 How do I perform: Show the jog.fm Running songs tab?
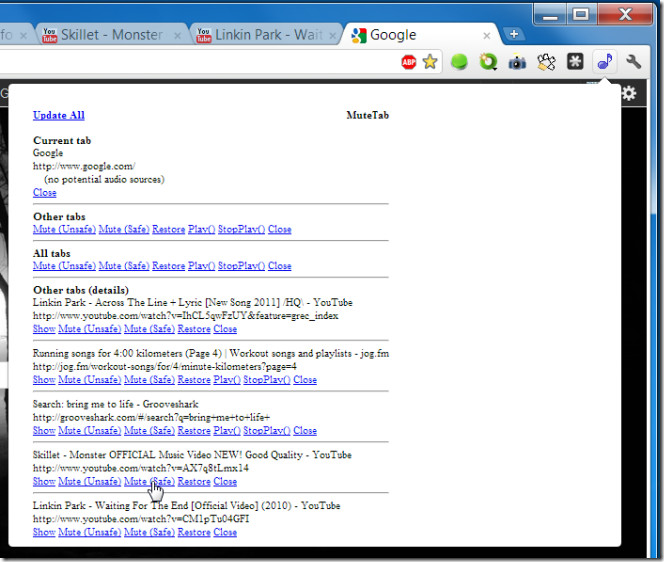pyautogui.click(x=44, y=380)
